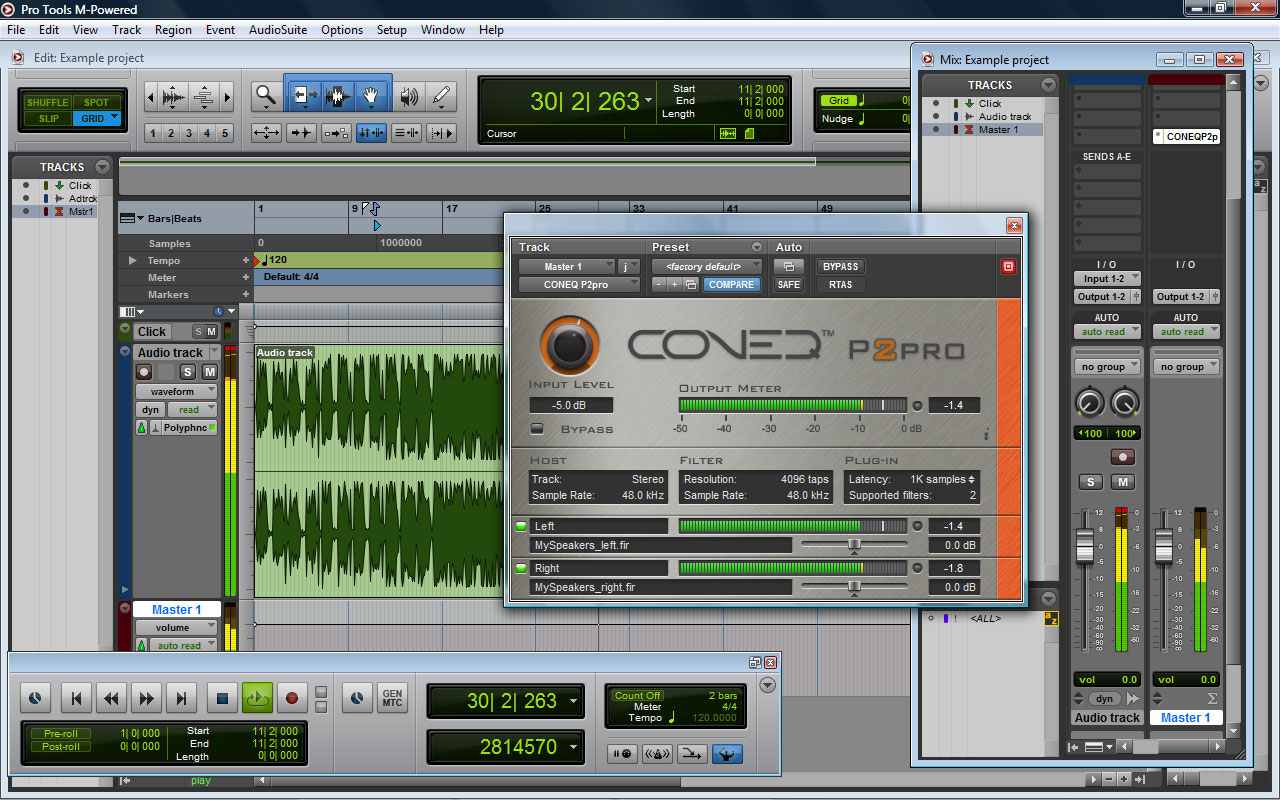Click Go to End transport button
This screenshot has width=1280, height=800.
click(181, 698)
